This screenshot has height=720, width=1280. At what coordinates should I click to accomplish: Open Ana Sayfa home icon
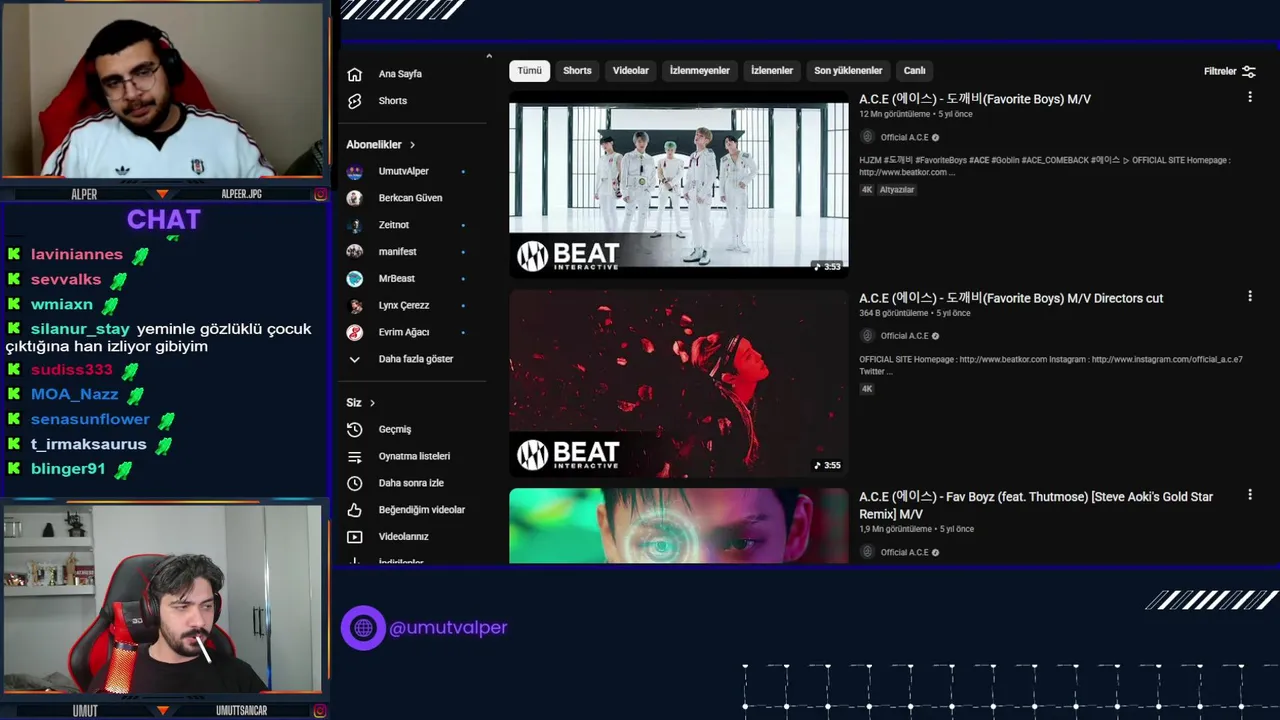[x=354, y=74]
